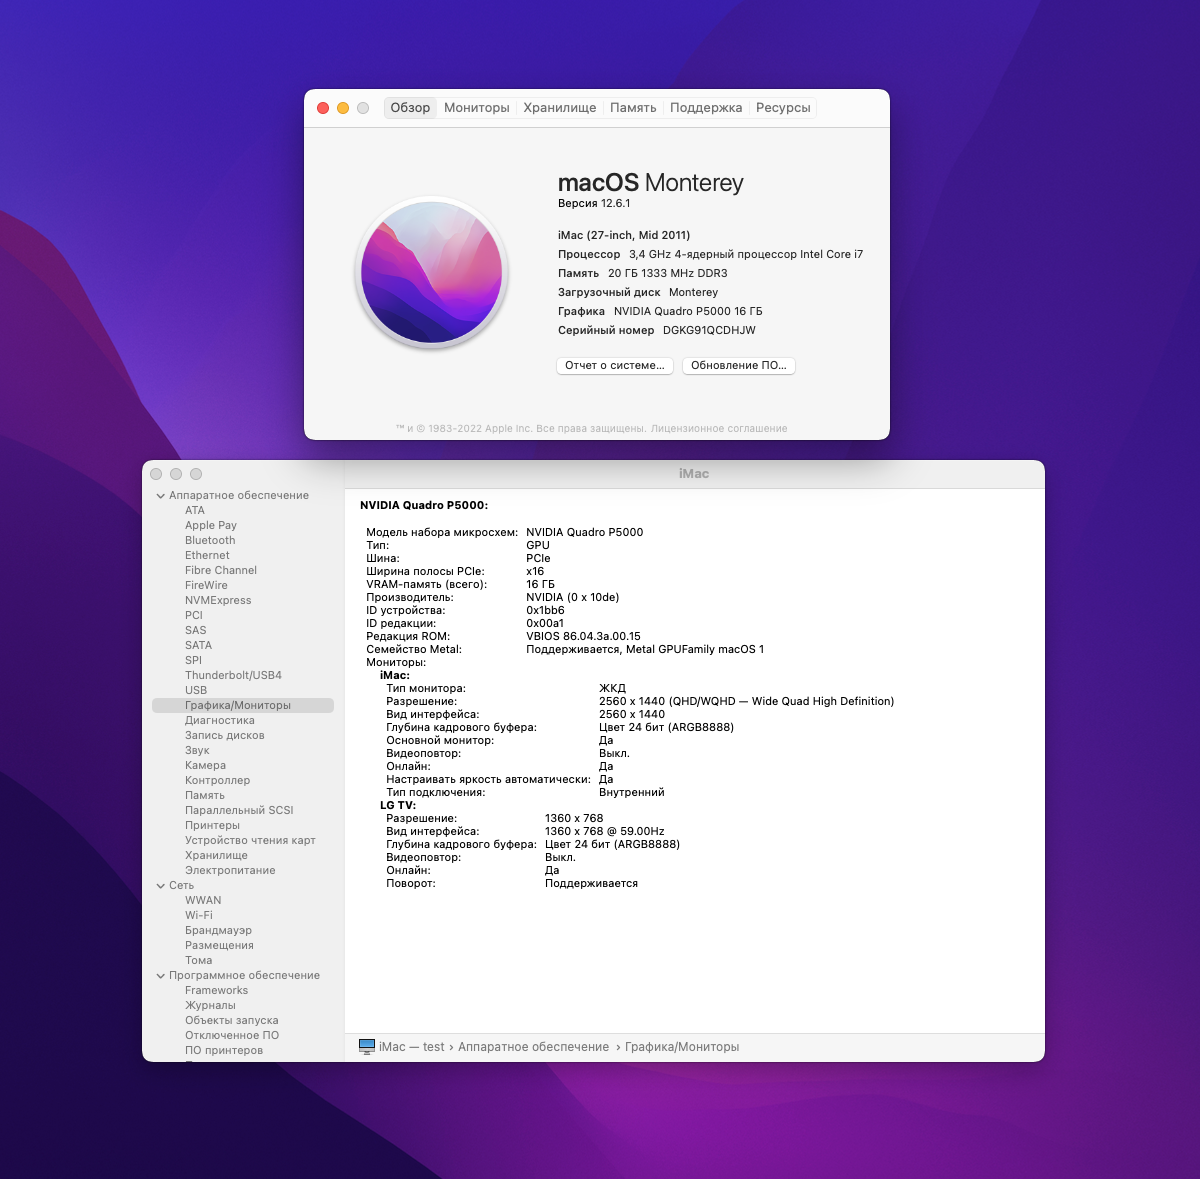
Task: Close the About This Mac window
Action: click(323, 108)
